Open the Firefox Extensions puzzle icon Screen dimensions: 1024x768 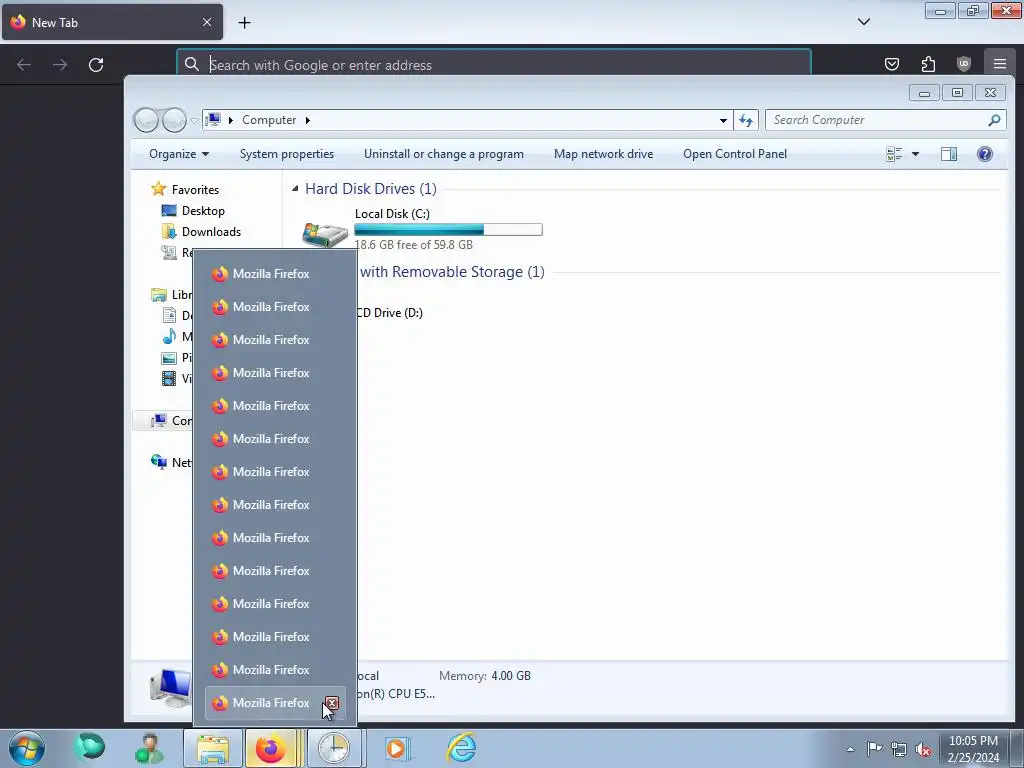(928, 64)
